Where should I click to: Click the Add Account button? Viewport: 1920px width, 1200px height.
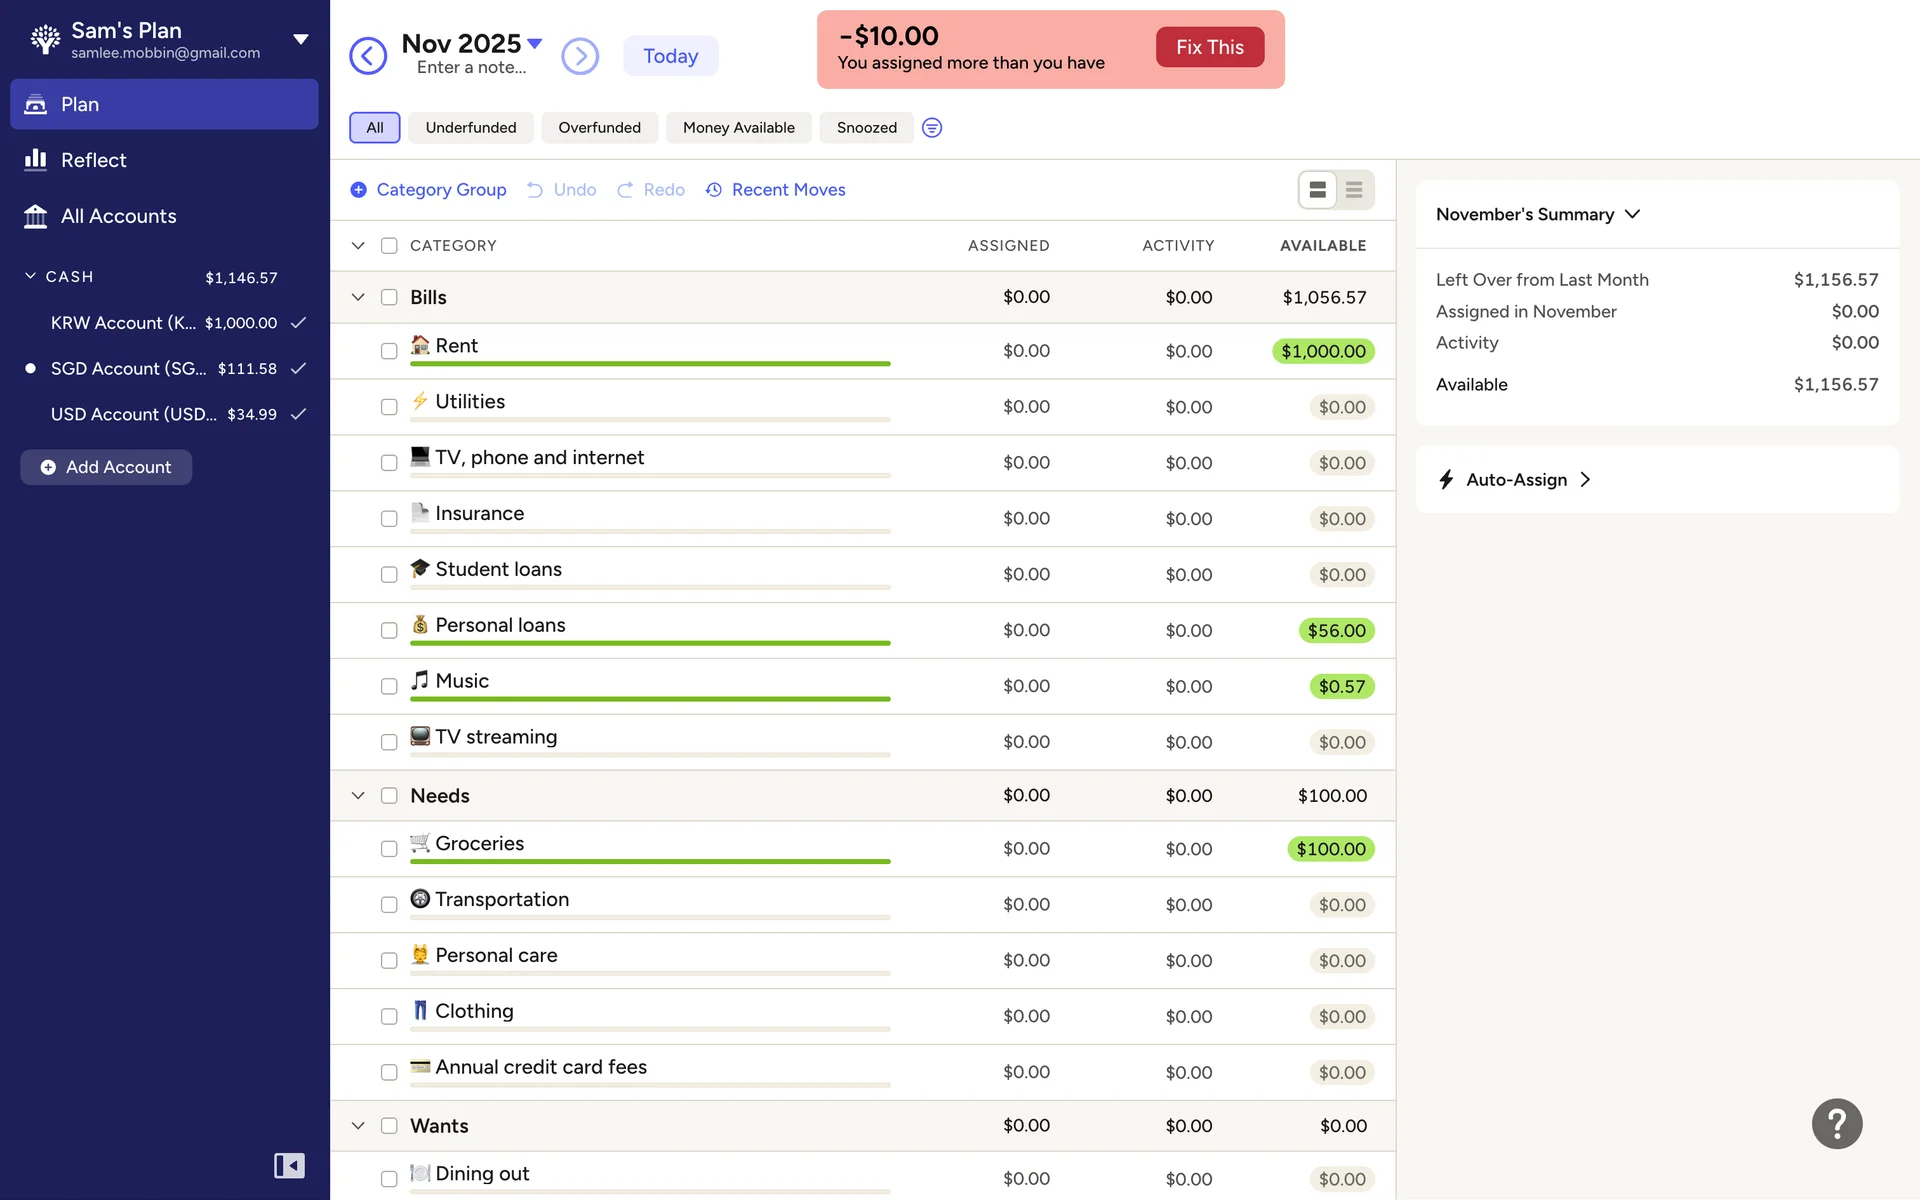point(106,467)
